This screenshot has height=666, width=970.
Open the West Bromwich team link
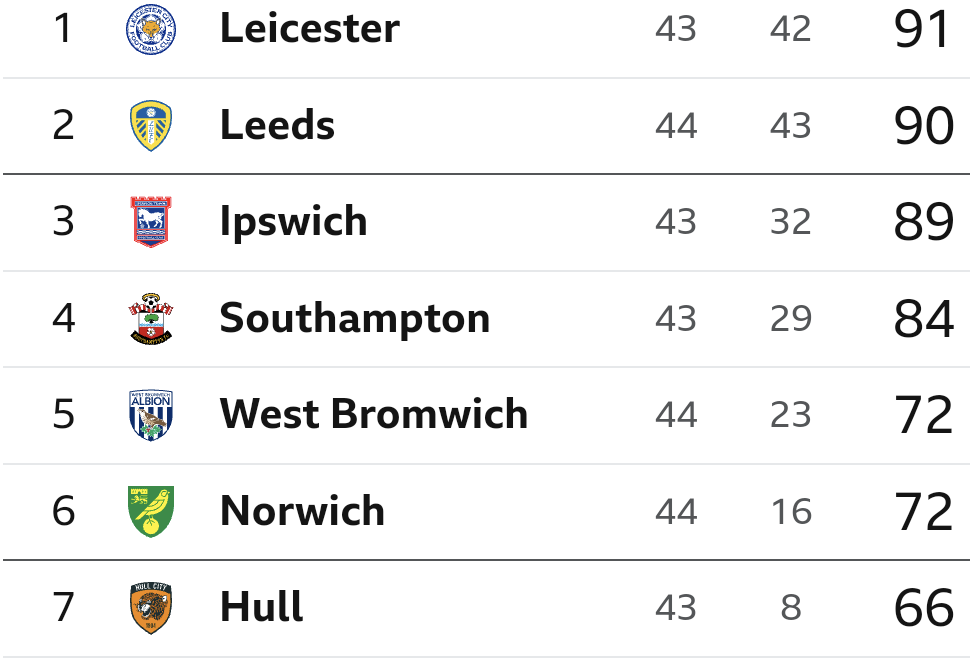click(x=374, y=414)
